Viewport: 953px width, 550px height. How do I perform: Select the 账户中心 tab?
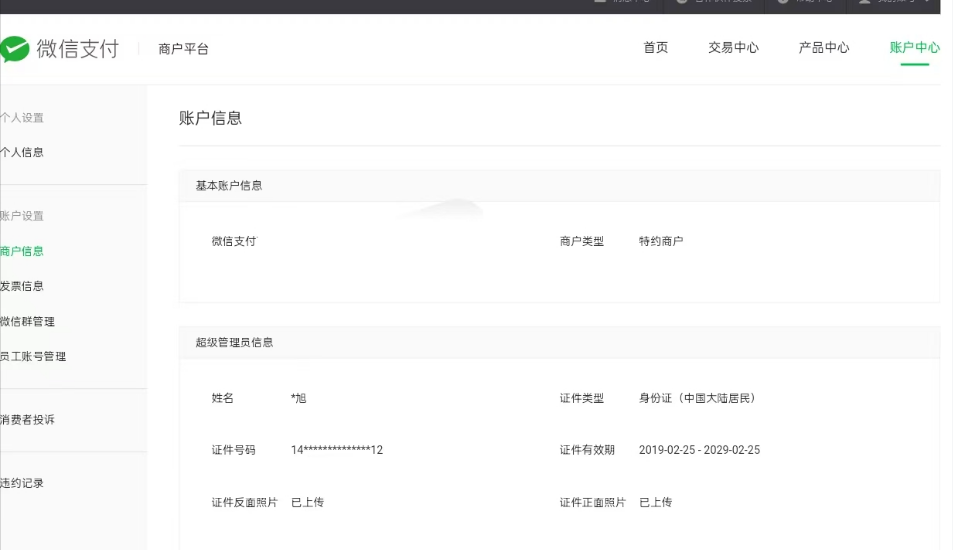tap(915, 48)
